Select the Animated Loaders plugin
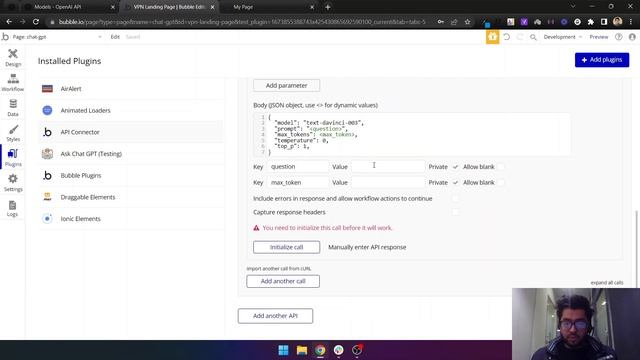This screenshot has width=640, height=360. tap(131, 110)
